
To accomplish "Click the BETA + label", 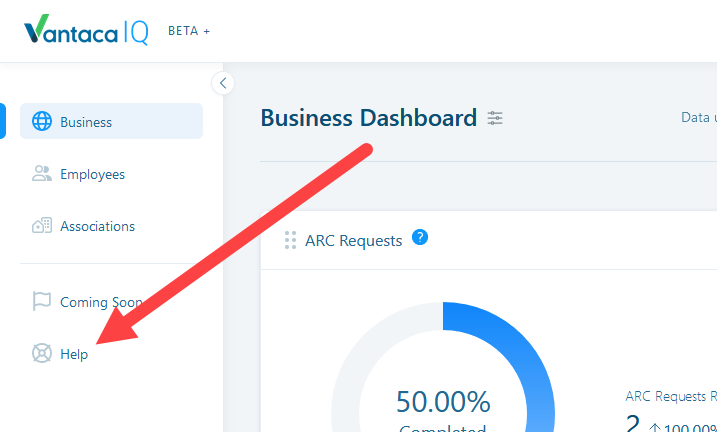I will tap(189, 31).
